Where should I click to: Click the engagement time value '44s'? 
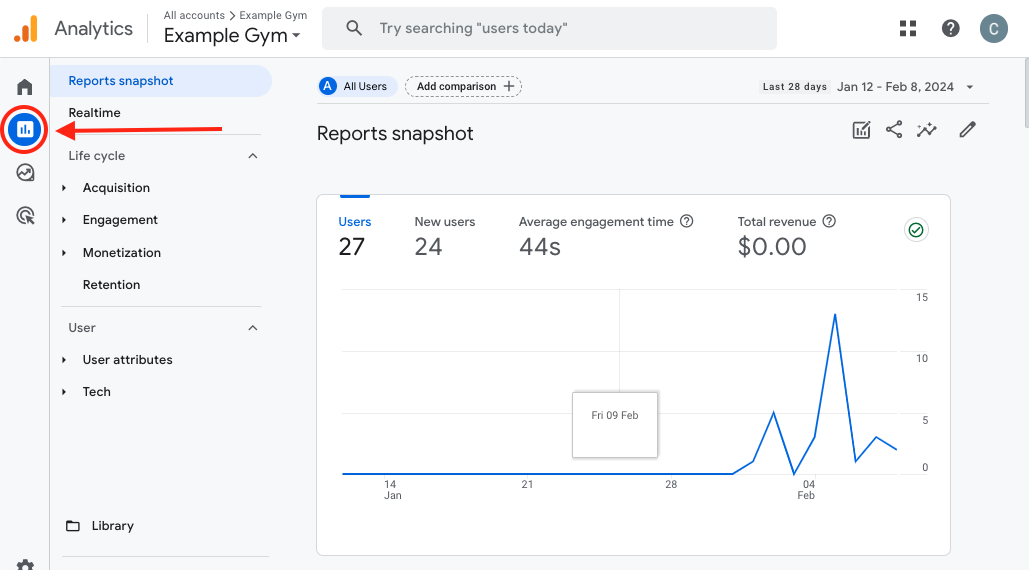(x=540, y=247)
